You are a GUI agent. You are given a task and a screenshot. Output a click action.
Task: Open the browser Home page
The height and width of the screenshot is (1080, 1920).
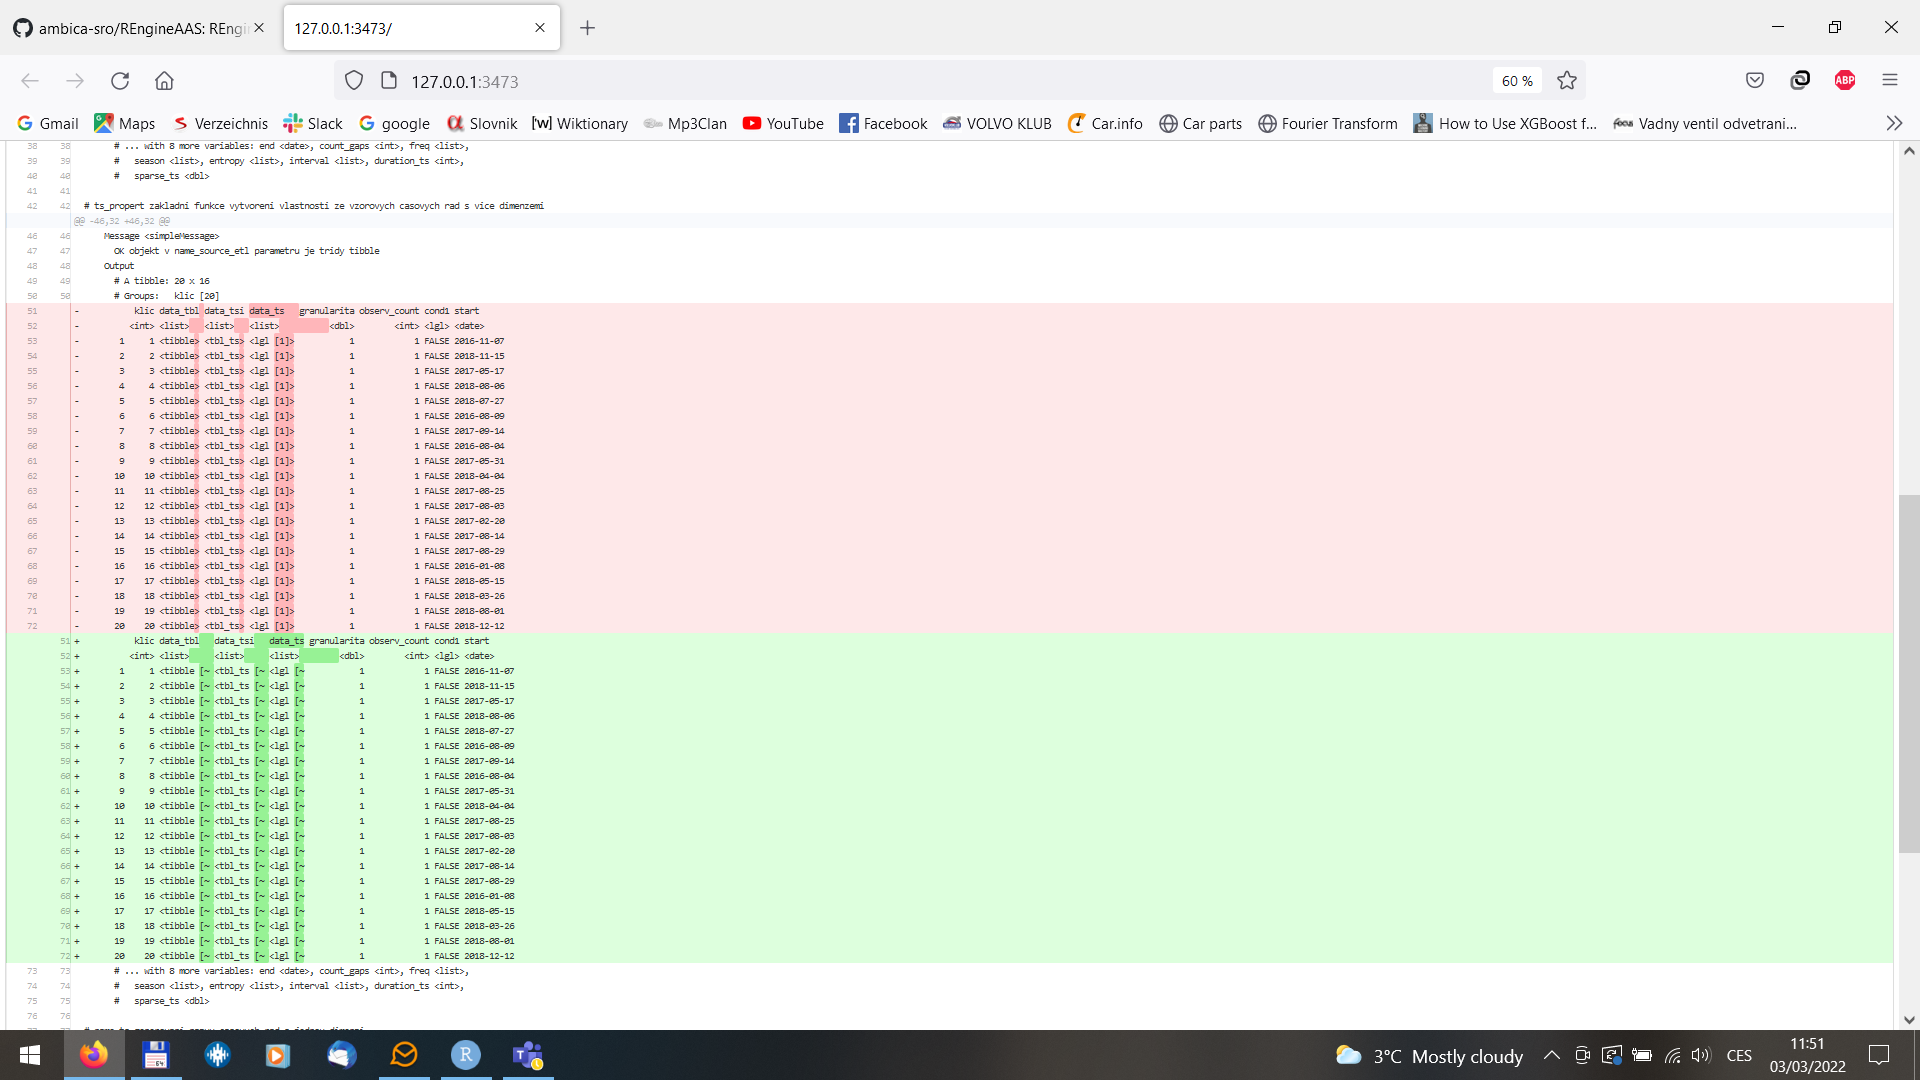click(x=164, y=81)
